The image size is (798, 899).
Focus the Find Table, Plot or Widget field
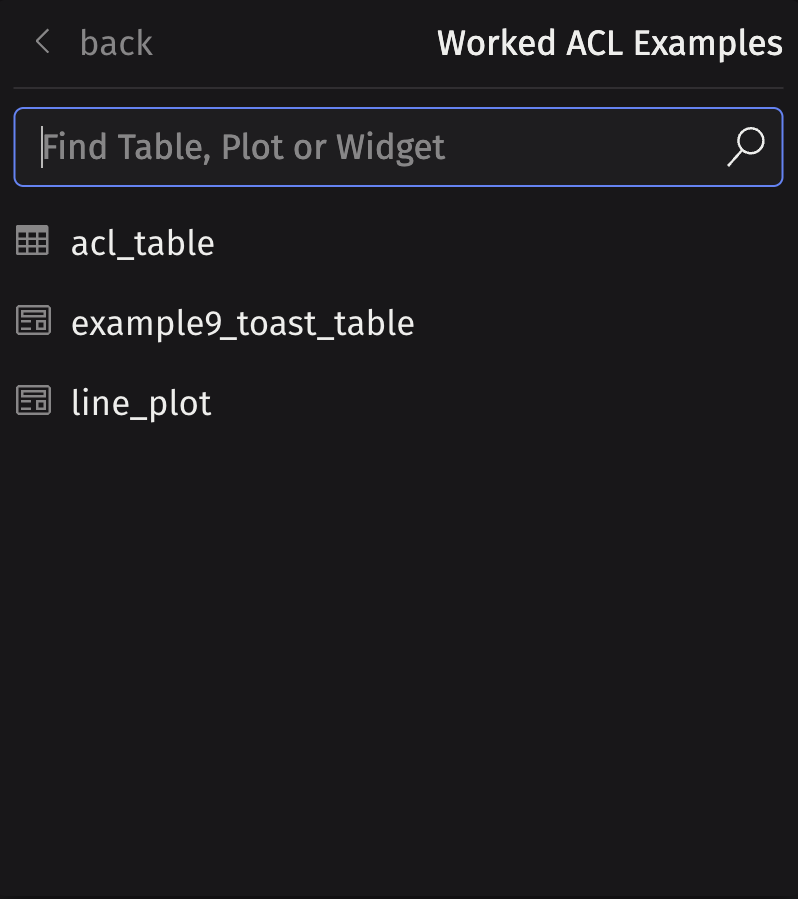pos(398,147)
